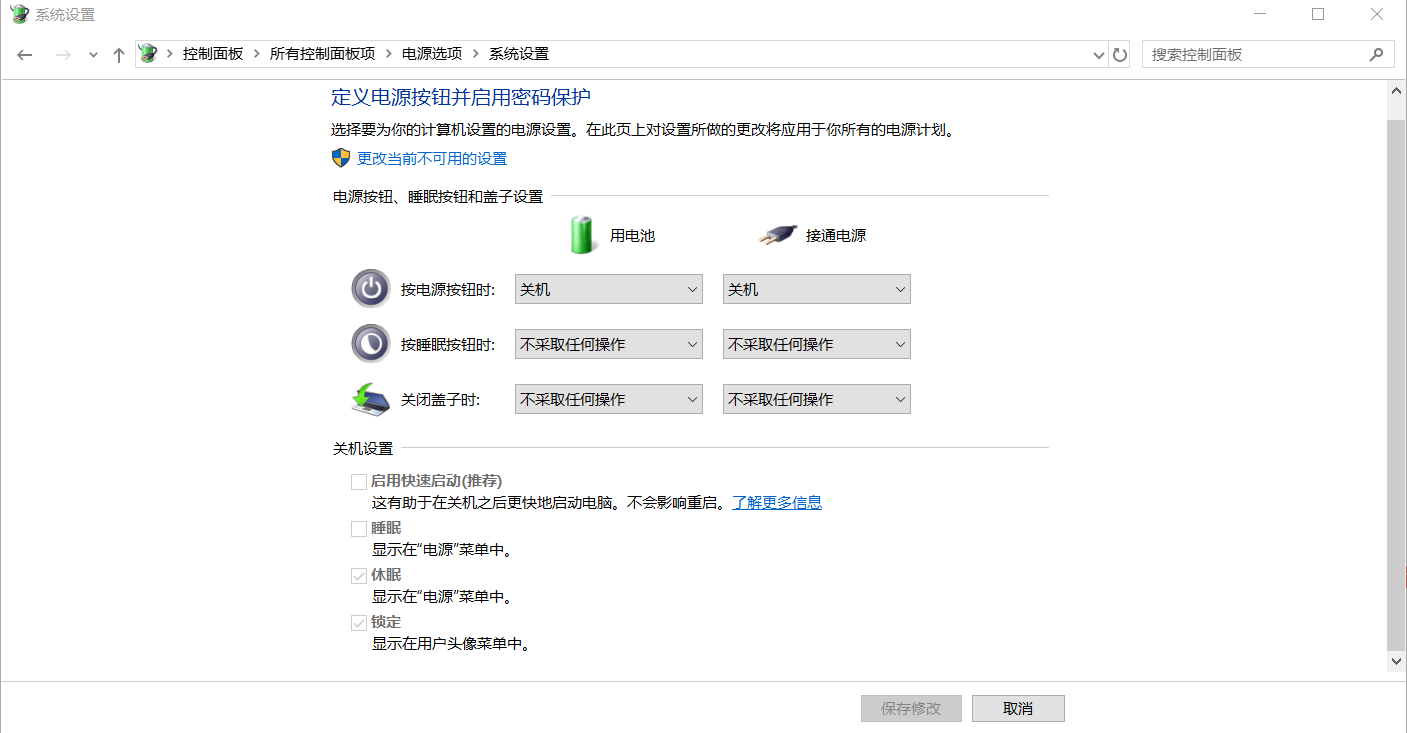Click 更改当前不可用的设置 link

coord(432,158)
